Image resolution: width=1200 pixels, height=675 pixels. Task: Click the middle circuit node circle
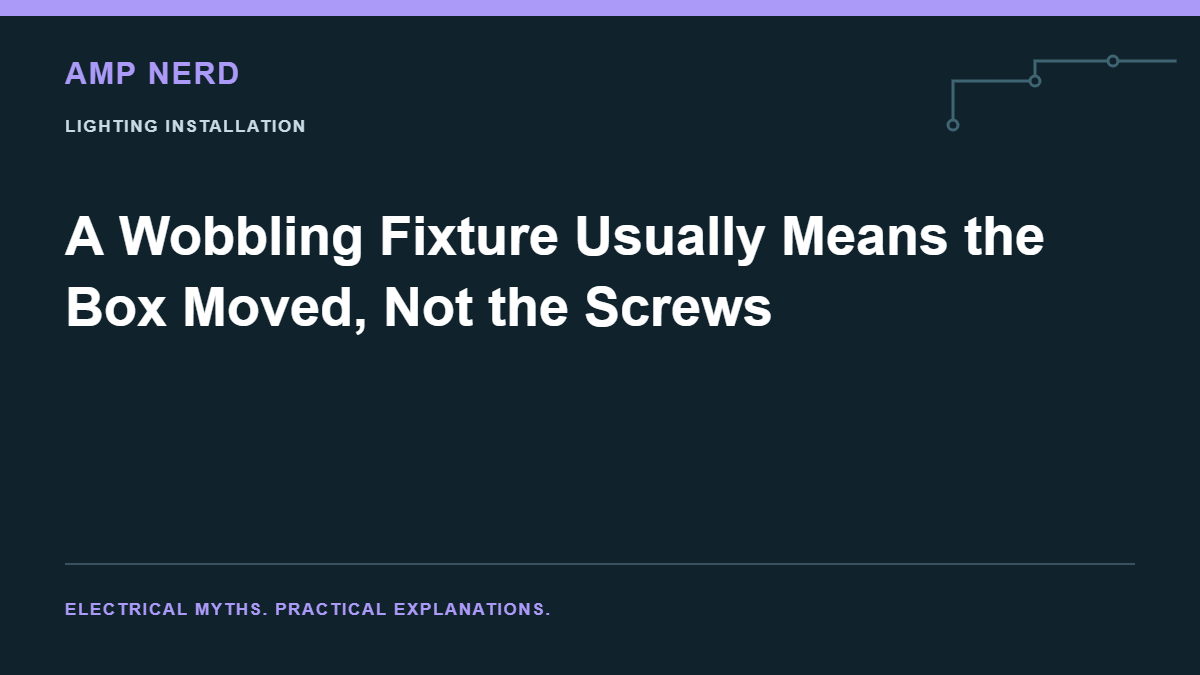[1035, 81]
